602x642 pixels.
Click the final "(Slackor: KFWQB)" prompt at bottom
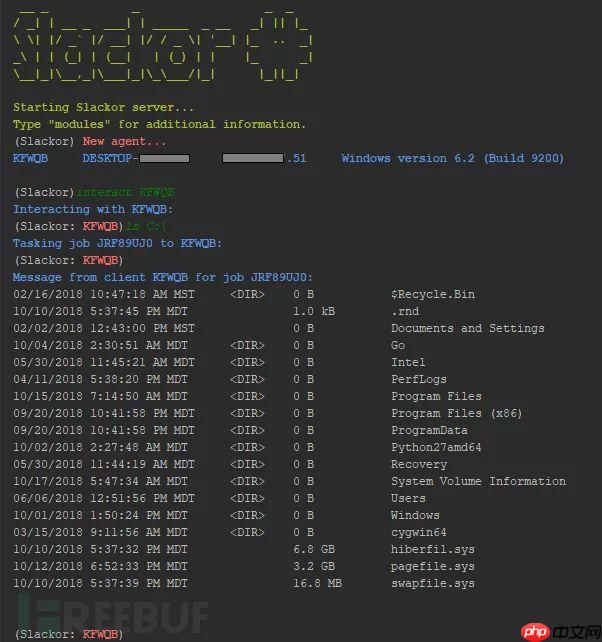pos(69,634)
